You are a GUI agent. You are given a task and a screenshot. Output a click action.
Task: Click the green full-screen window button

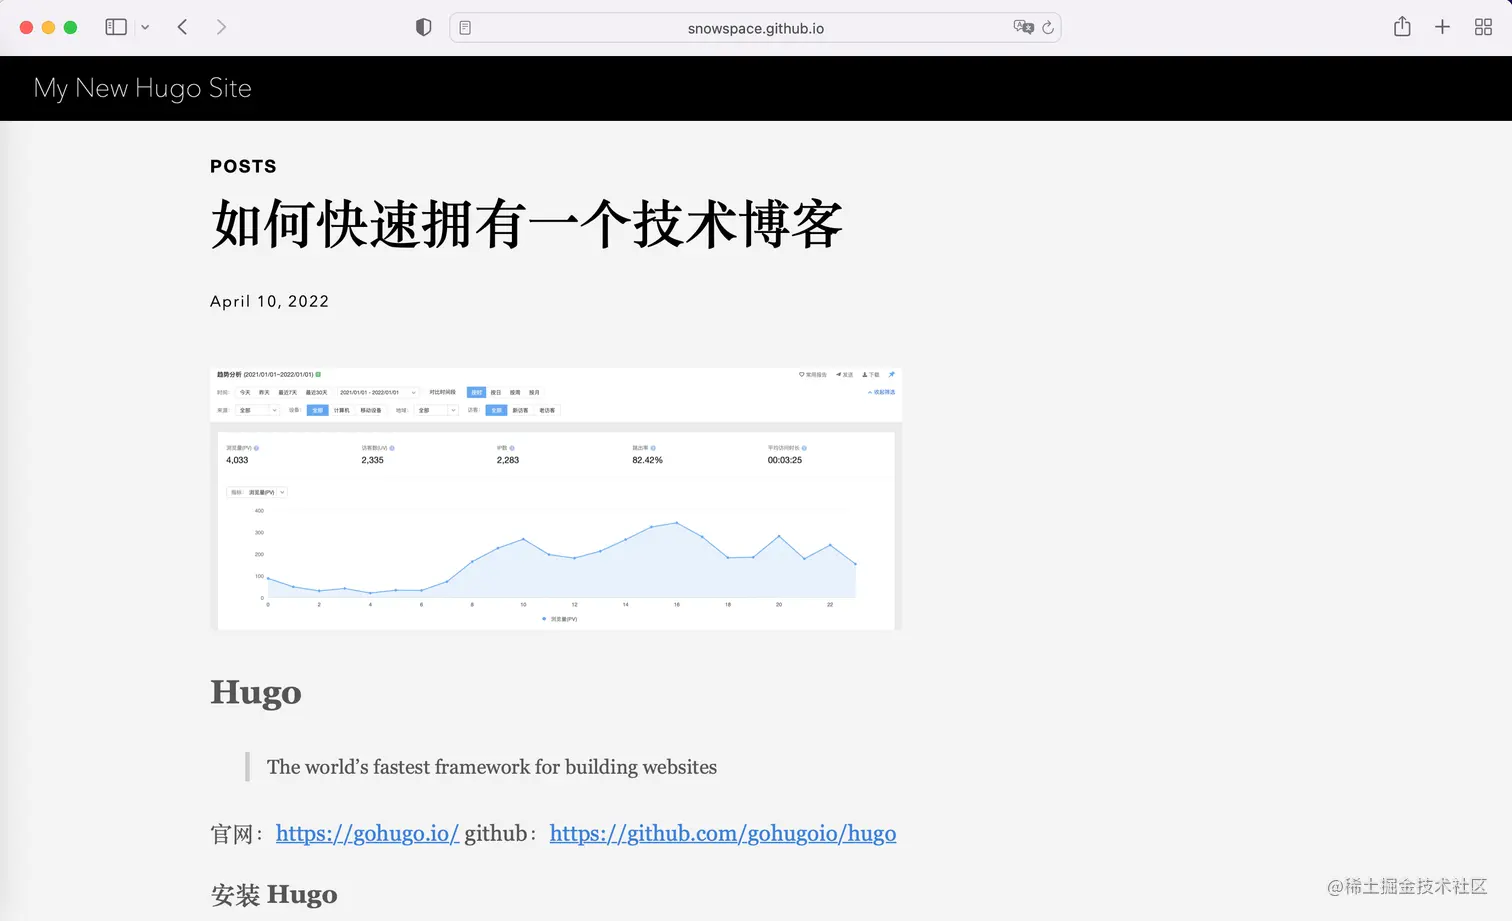(70, 27)
